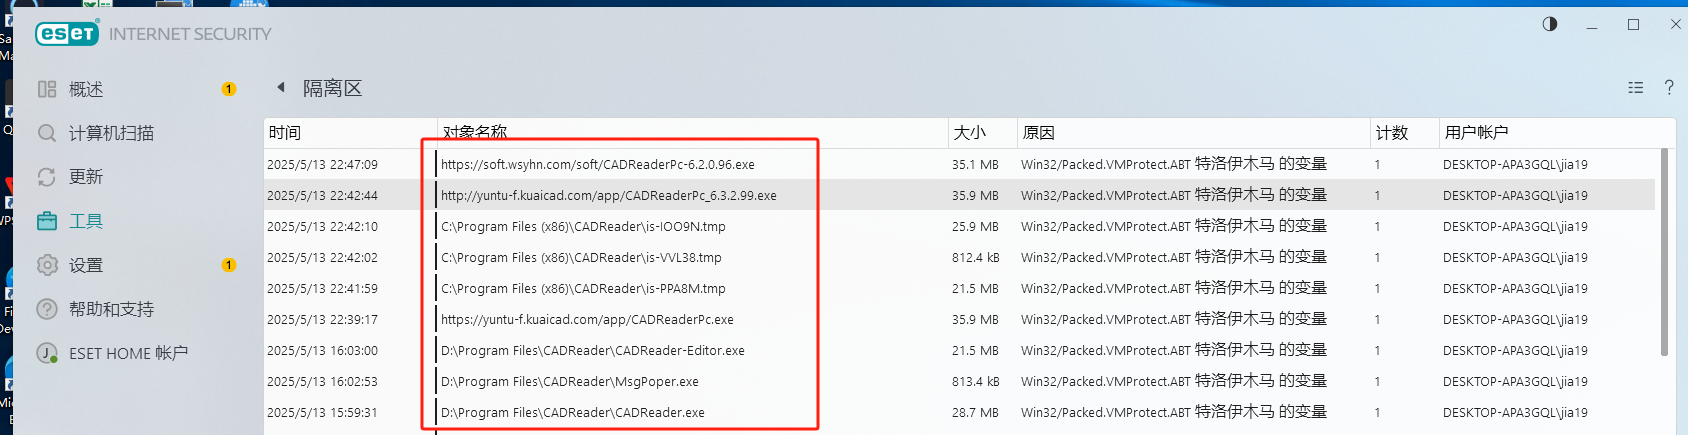Select row is-VVL38.tmp
Screen dimensions: 1688x435
tap(959, 257)
